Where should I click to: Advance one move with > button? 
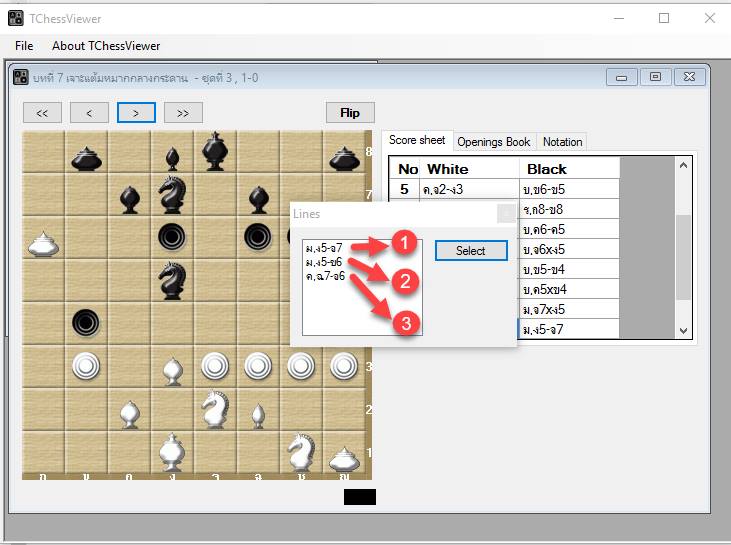136,113
